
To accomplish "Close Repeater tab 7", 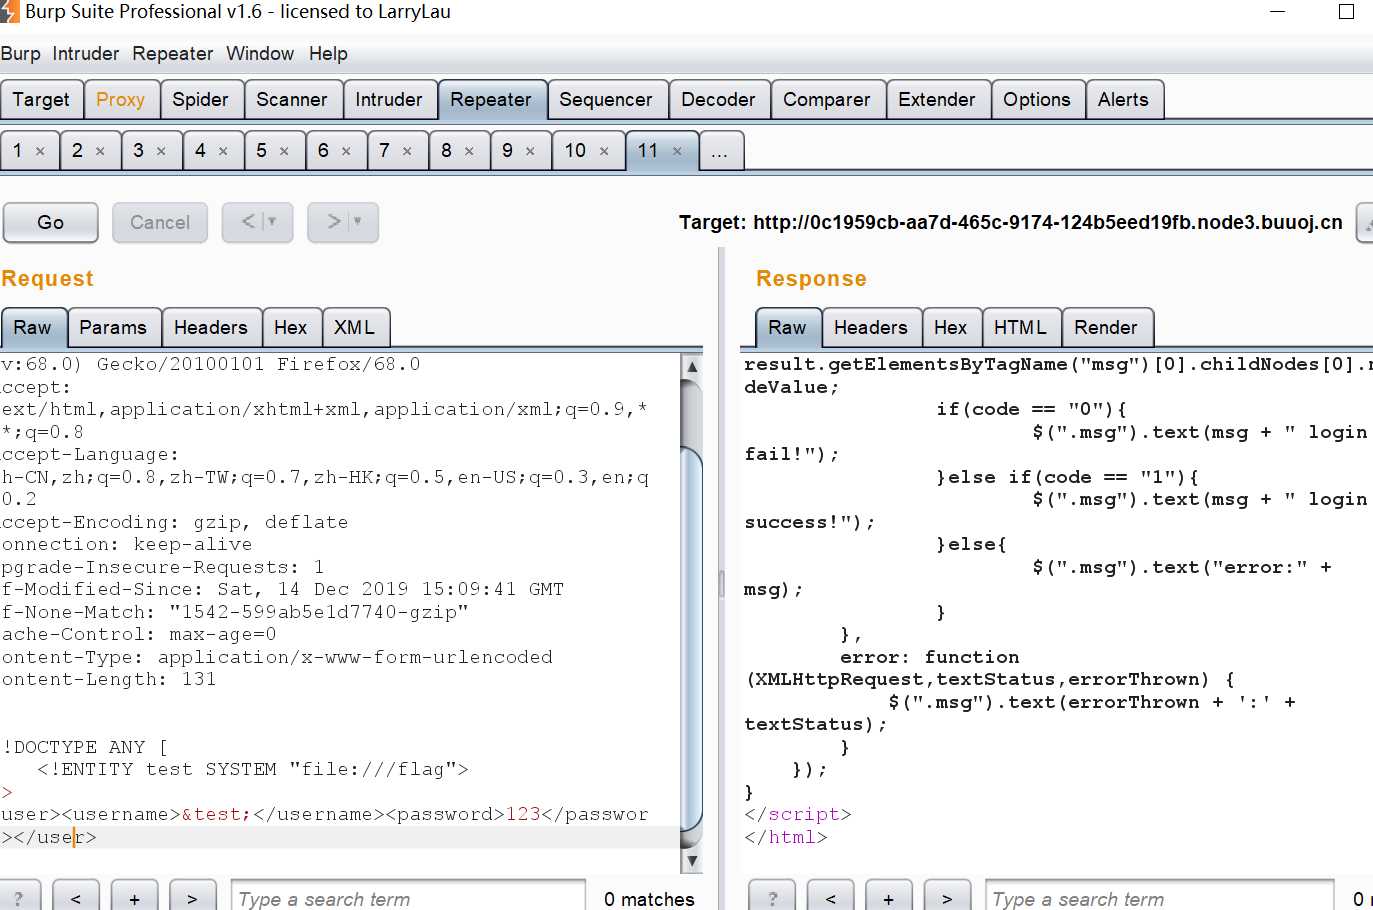I will (407, 152).
